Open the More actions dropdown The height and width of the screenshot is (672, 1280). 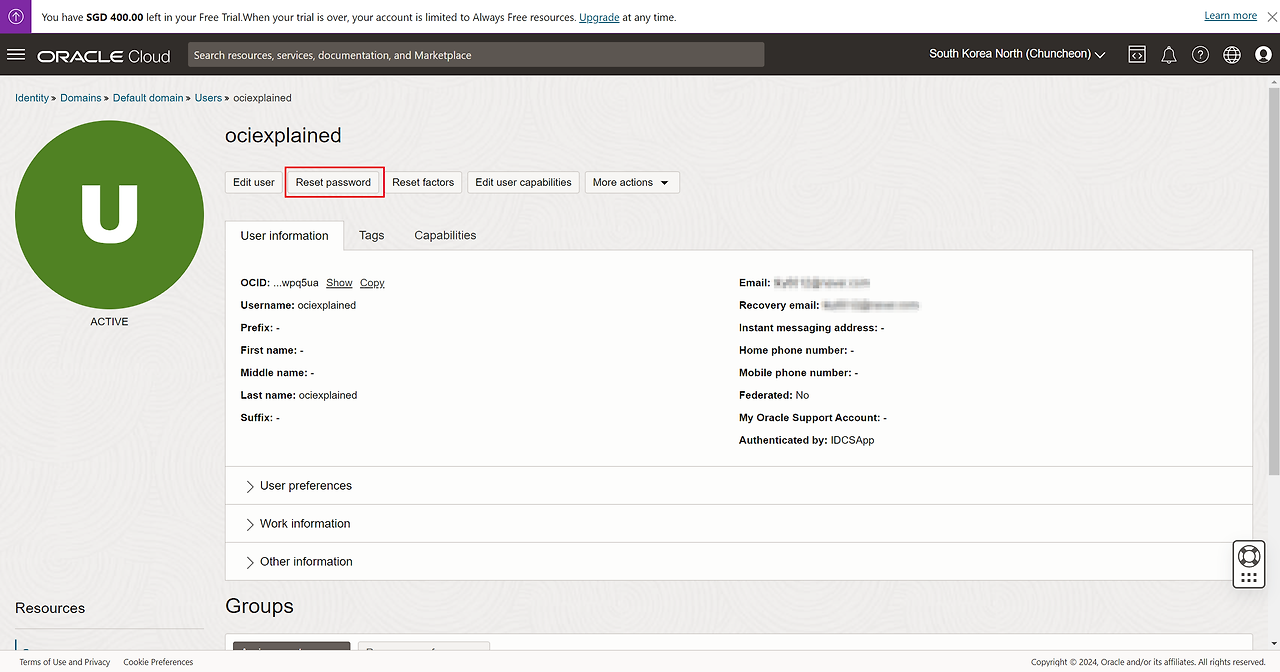pyautogui.click(x=631, y=183)
